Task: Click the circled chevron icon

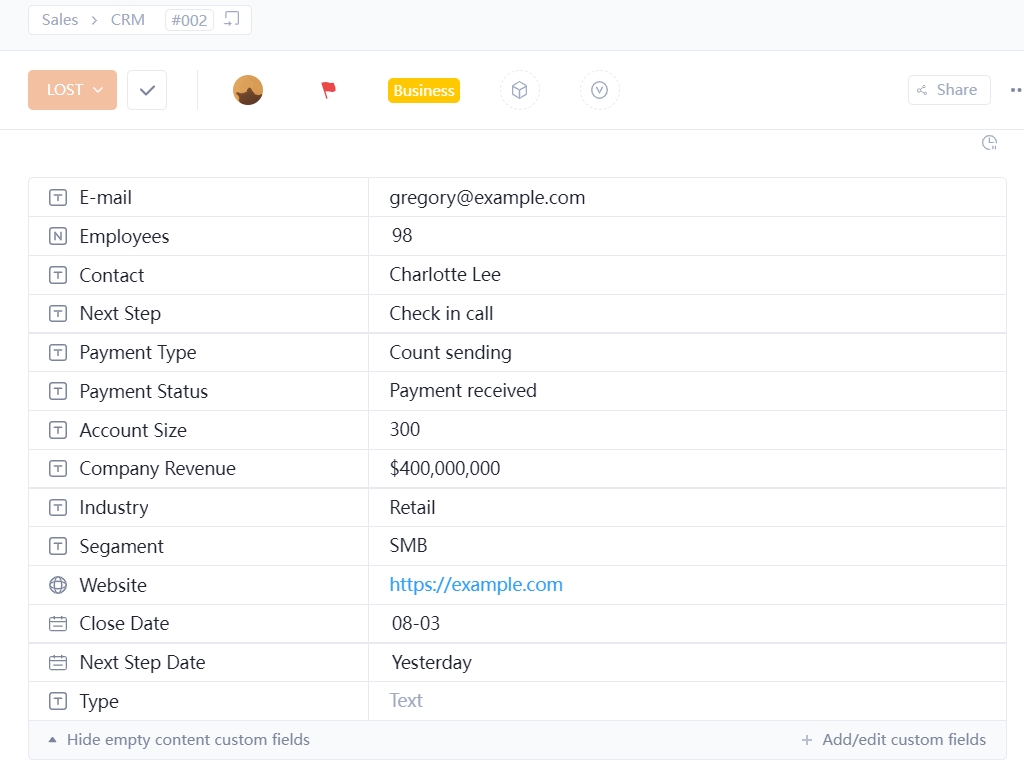Action: coord(599,90)
